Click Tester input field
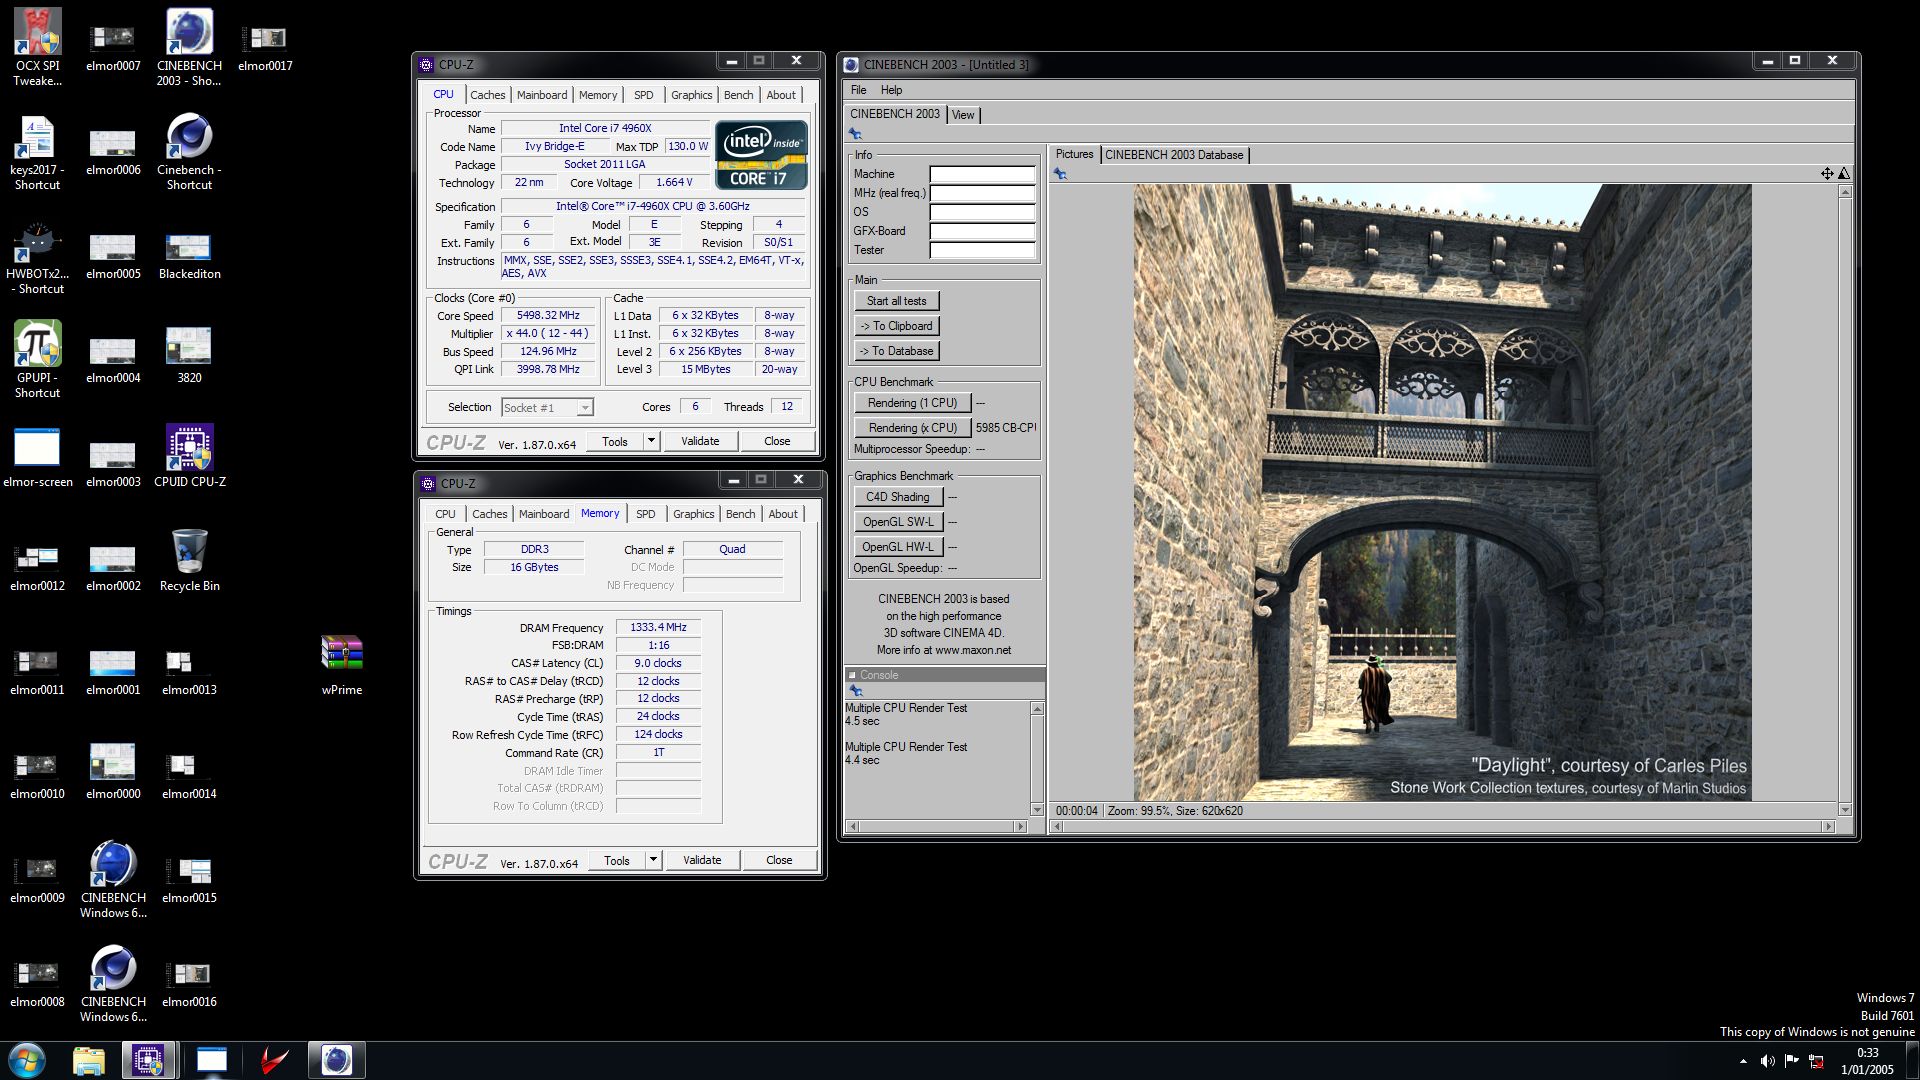 (982, 250)
